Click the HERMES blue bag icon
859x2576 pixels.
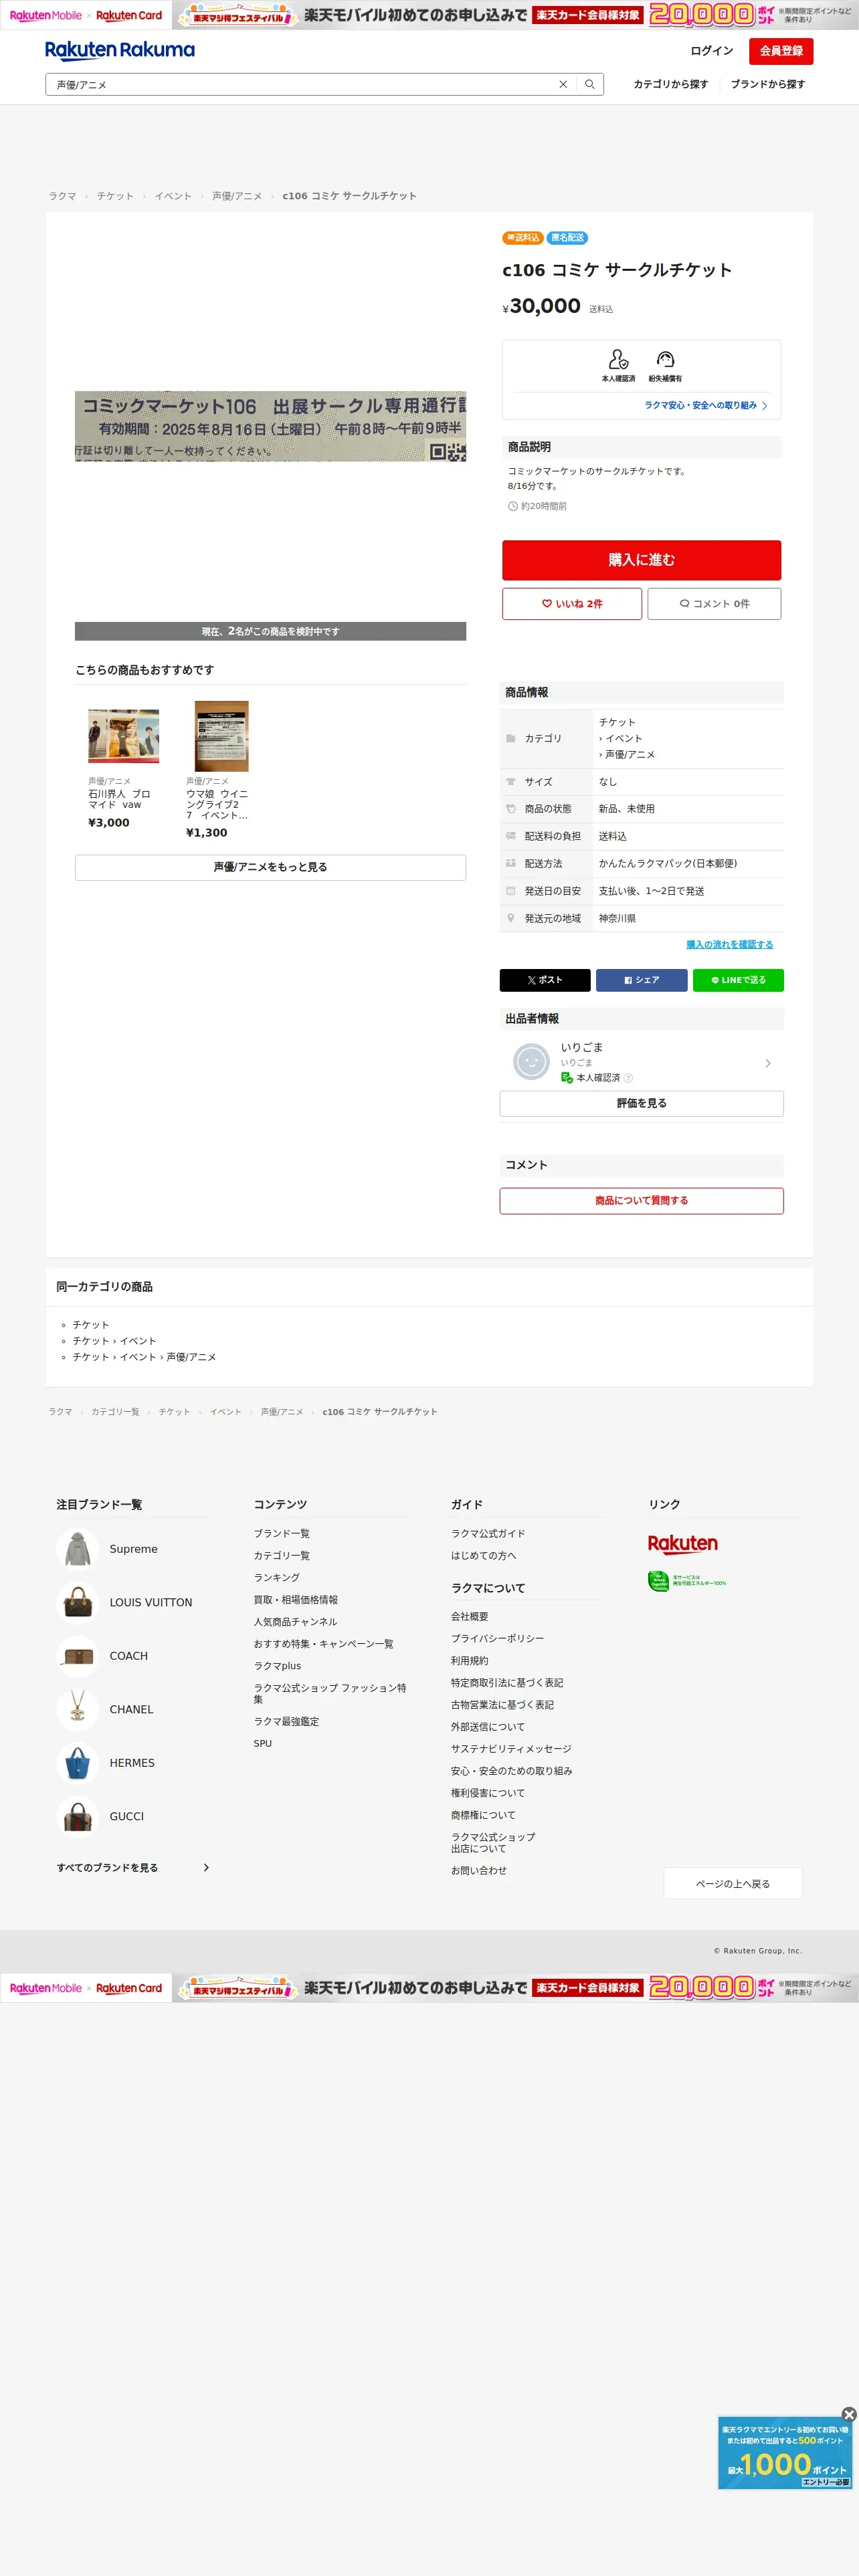point(77,1763)
